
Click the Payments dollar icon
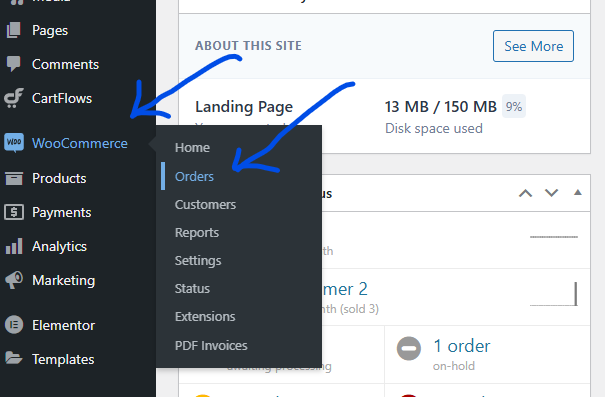click(x=14, y=212)
